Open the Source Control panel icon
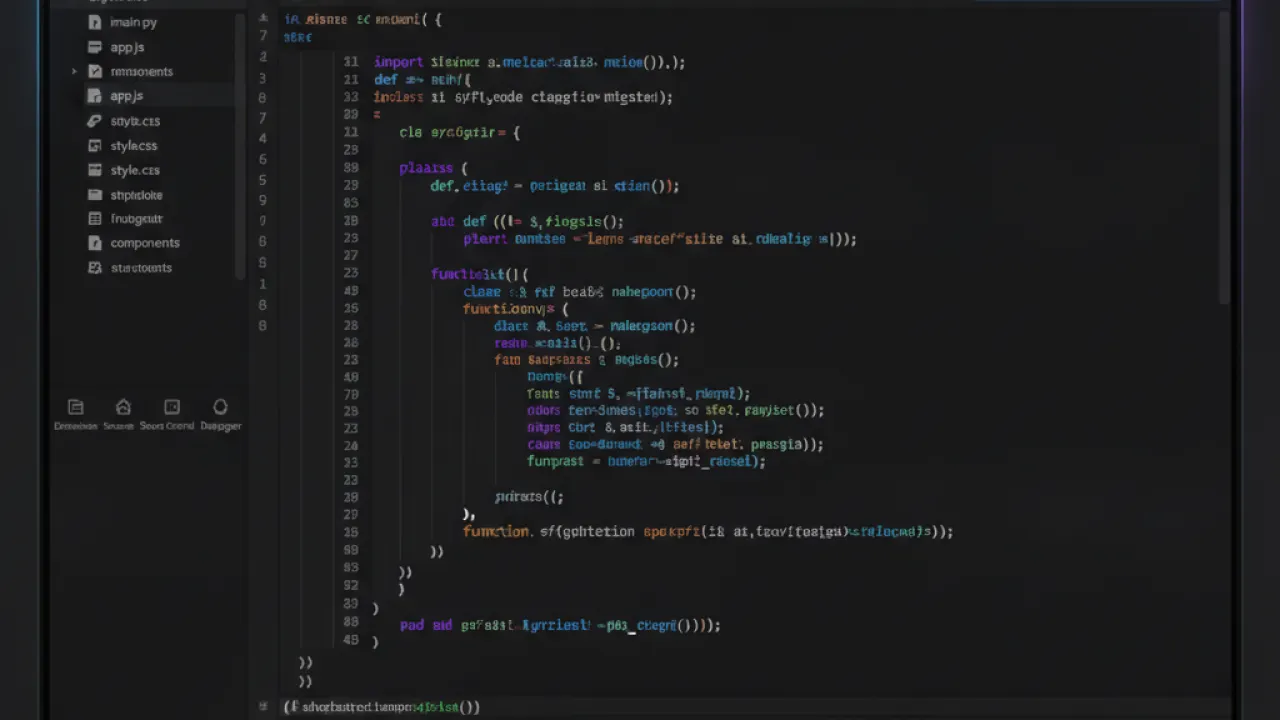Image resolution: width=1280 pixels, height=720 pixels. [172, 407]
